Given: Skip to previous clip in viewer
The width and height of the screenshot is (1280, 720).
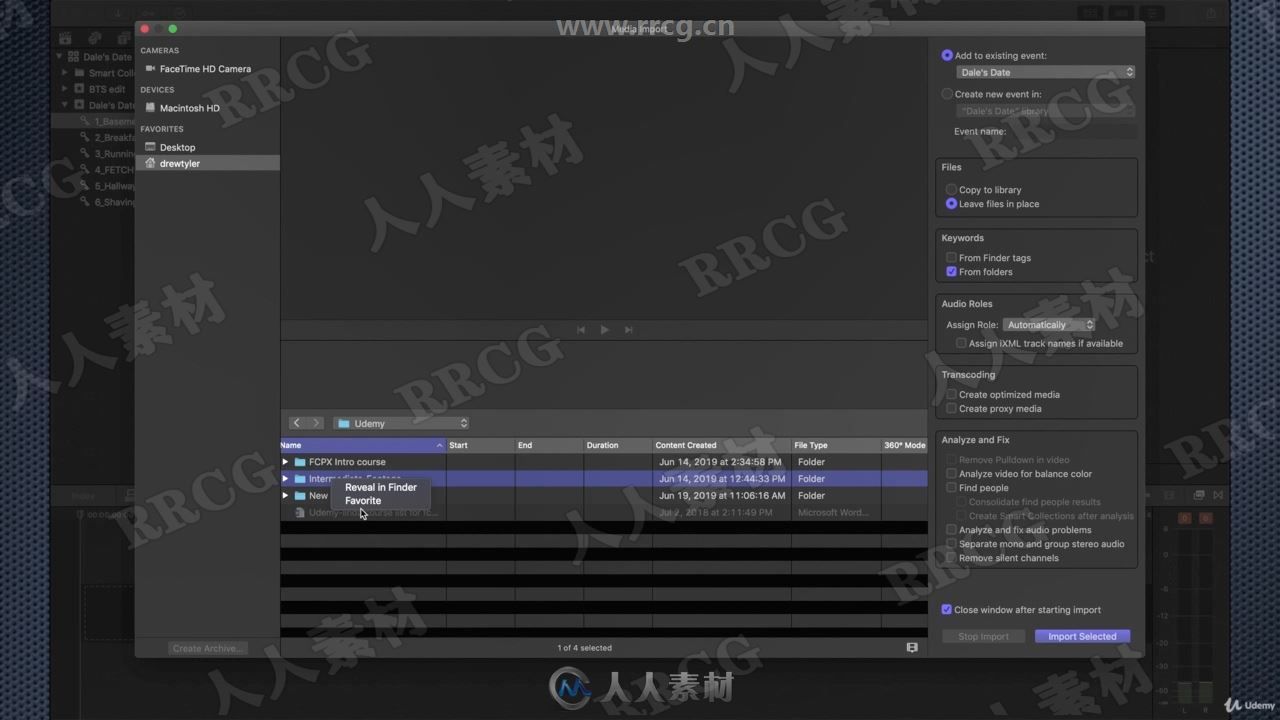Looking at the screenshot, I should (x=580, y=330).
